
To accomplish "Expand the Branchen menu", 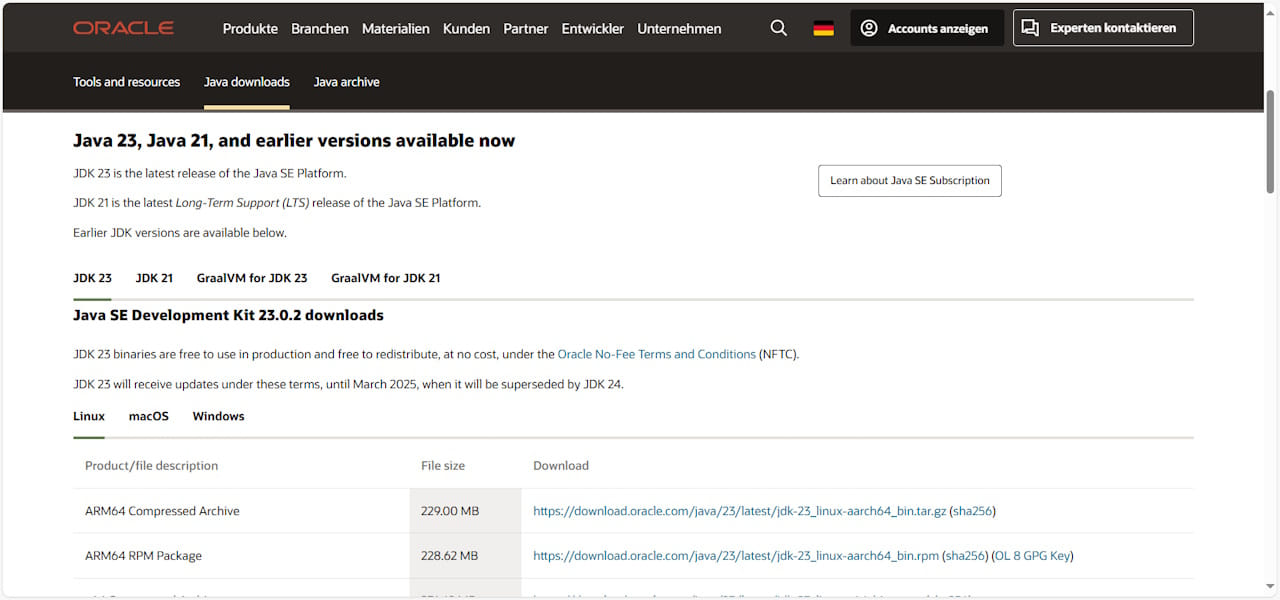I will pos(320,29).
